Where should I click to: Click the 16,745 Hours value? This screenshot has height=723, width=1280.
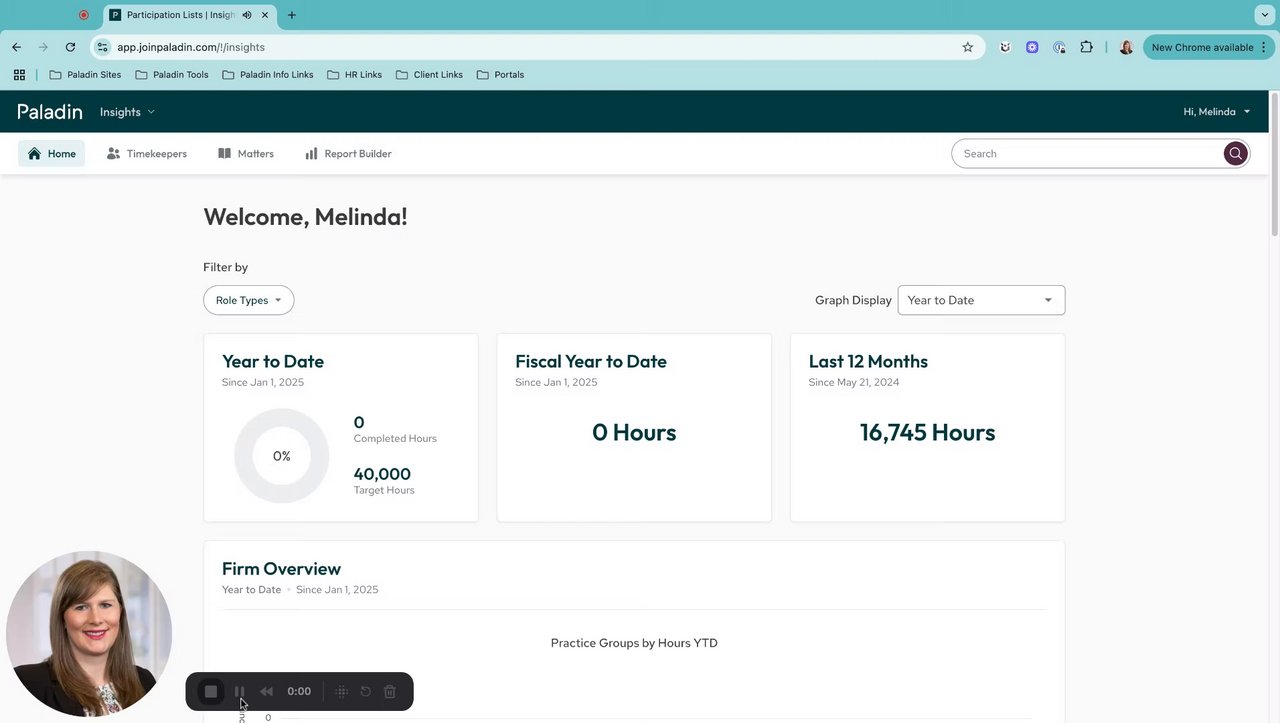point(927,432)
